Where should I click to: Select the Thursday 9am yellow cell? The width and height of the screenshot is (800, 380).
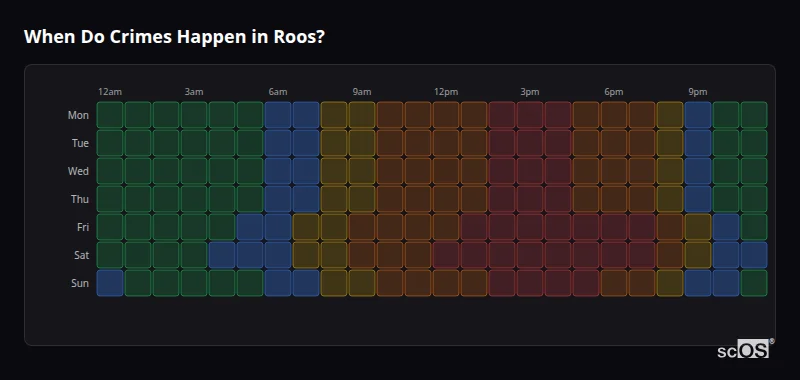click(362, 199)
